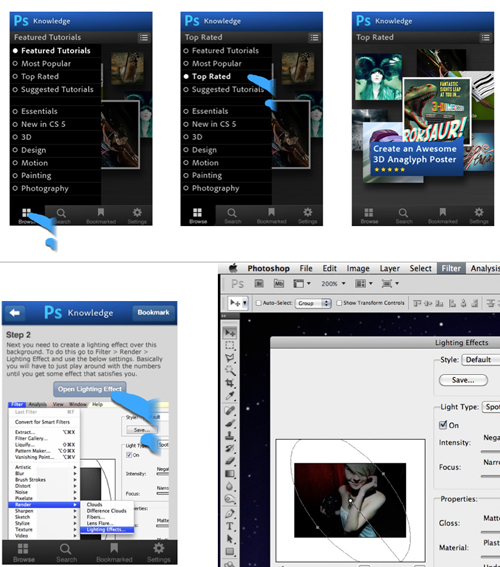Click the Focus slider track
Image resolution: width=500 pixels, height=567 pixels.
(x=490, y=476)
